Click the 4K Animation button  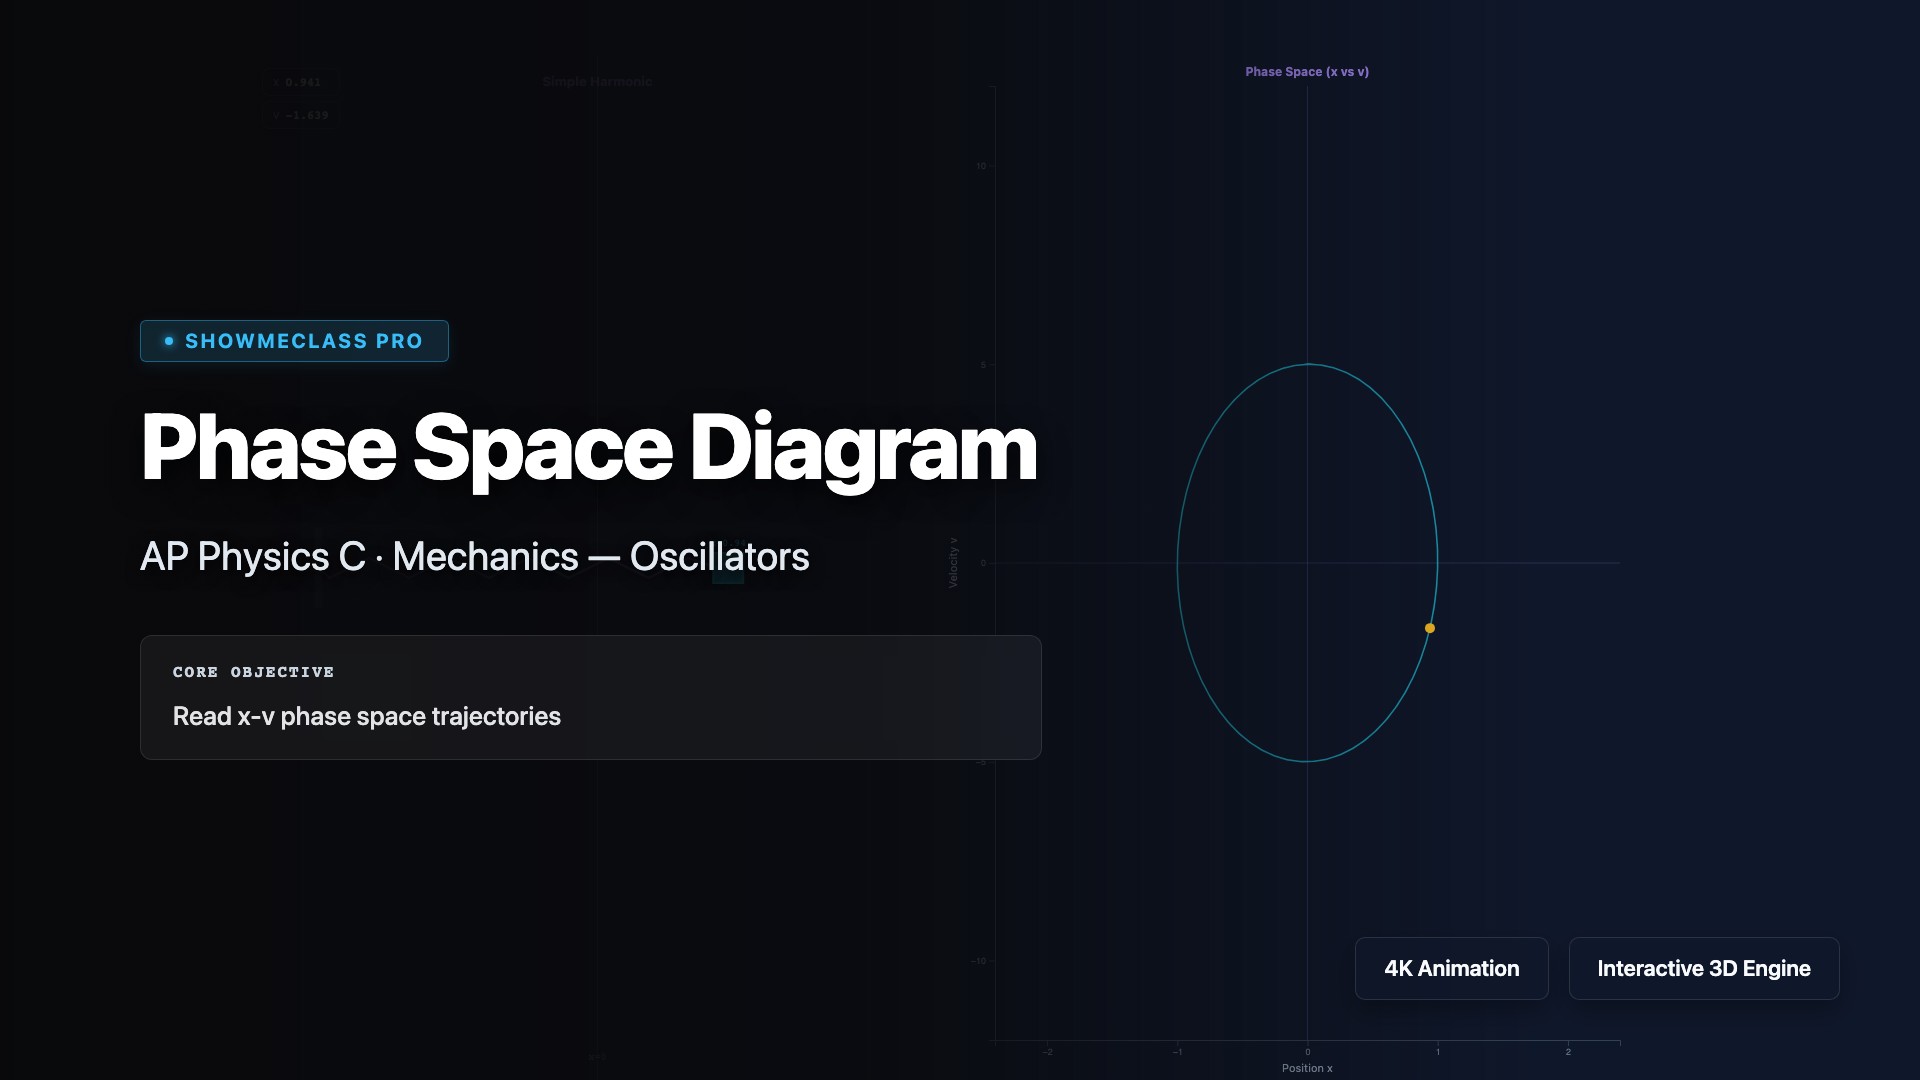(x=1451, y=968)
